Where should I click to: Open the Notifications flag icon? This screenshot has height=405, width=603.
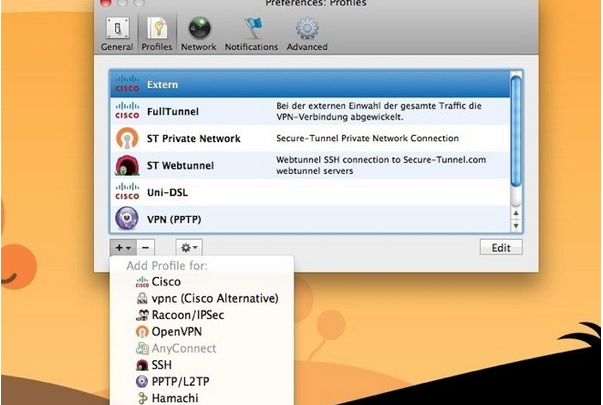tap(251, 31)
